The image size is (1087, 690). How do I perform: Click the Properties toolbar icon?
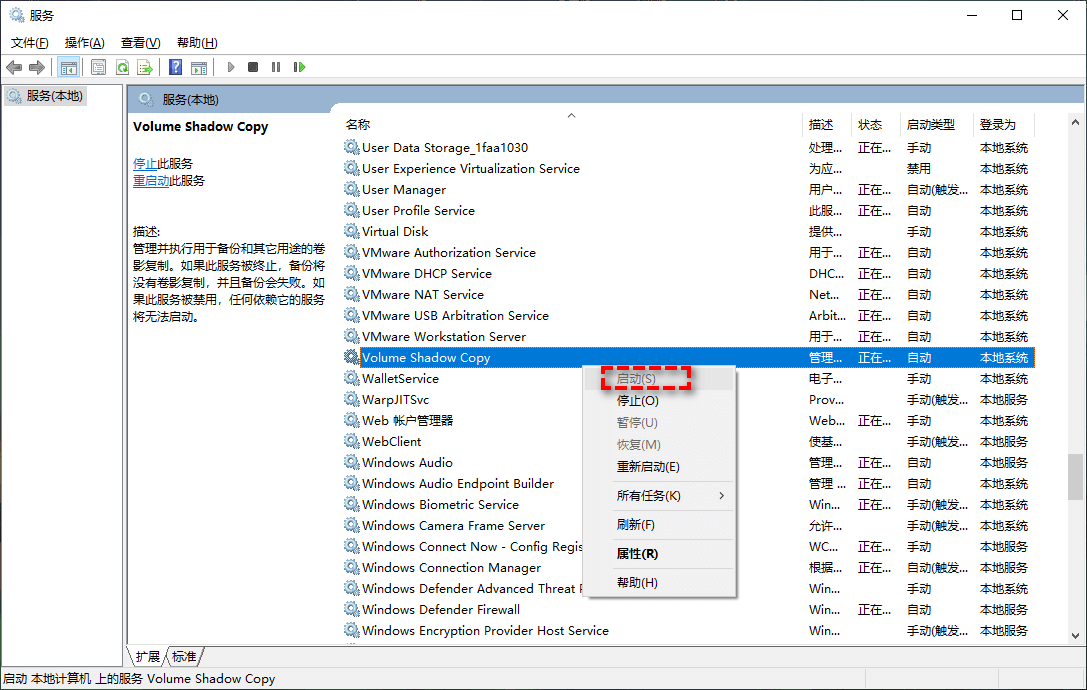coord(98,67)
